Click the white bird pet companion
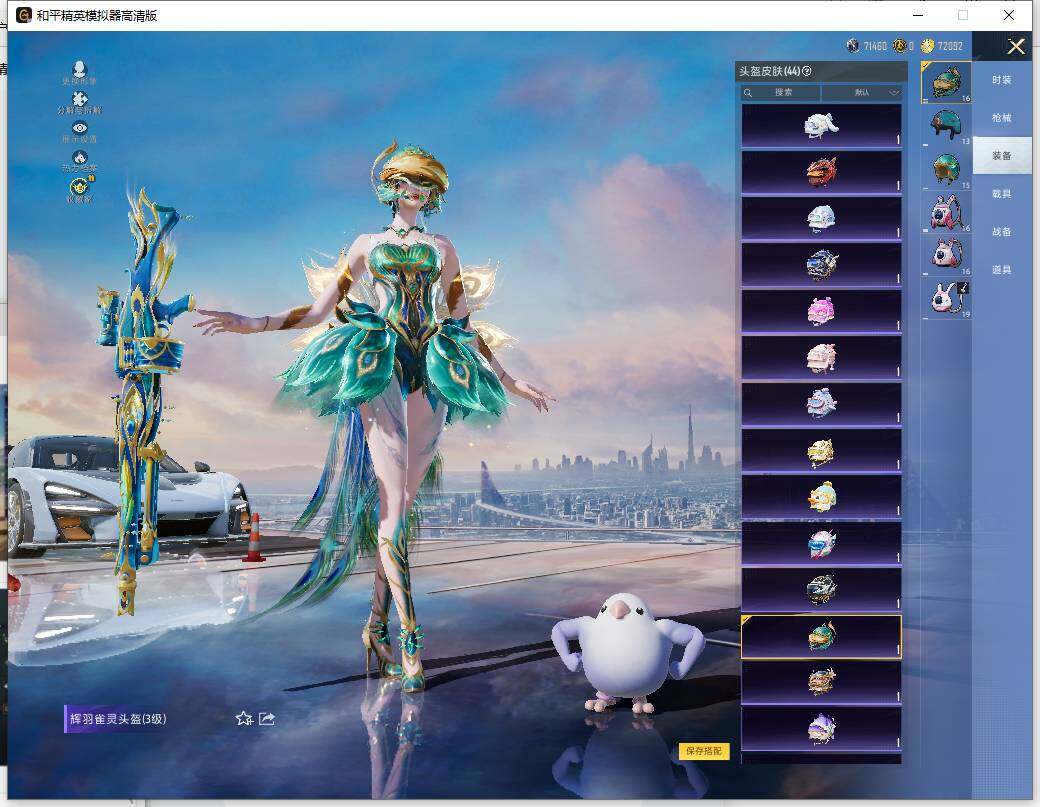The width and height of the screenshot is (1040, 807). point(625,653)
